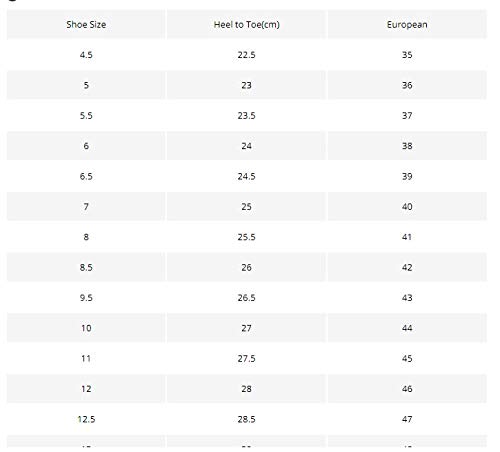This screenshot has width=500, height=452.
Task: Click the 24 cm heel to toe value
Action: pyautogui.click(x=246, y=146)
